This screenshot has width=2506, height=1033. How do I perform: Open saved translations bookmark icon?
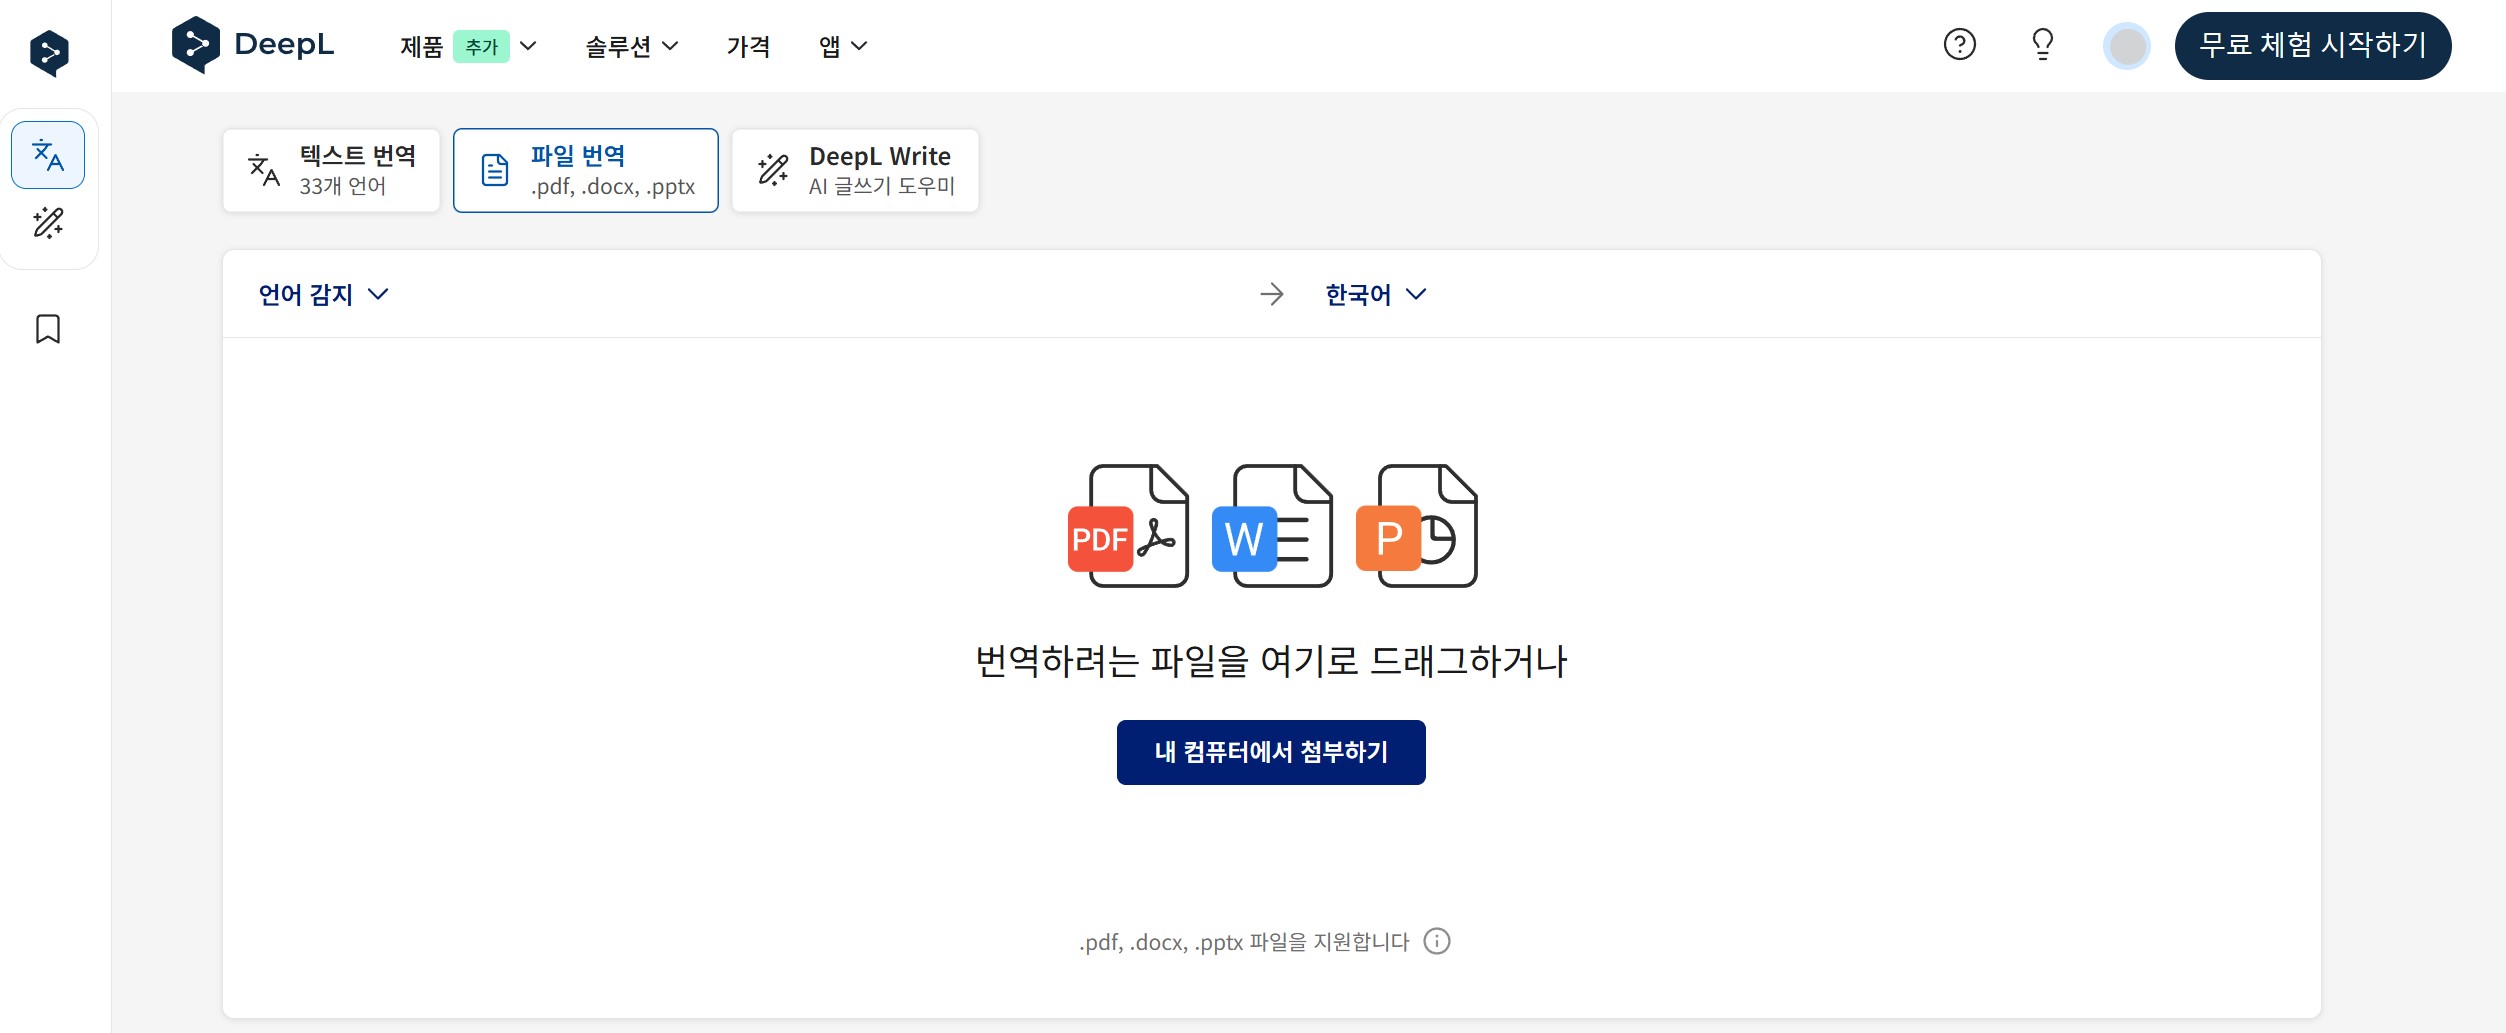[48, 329]
